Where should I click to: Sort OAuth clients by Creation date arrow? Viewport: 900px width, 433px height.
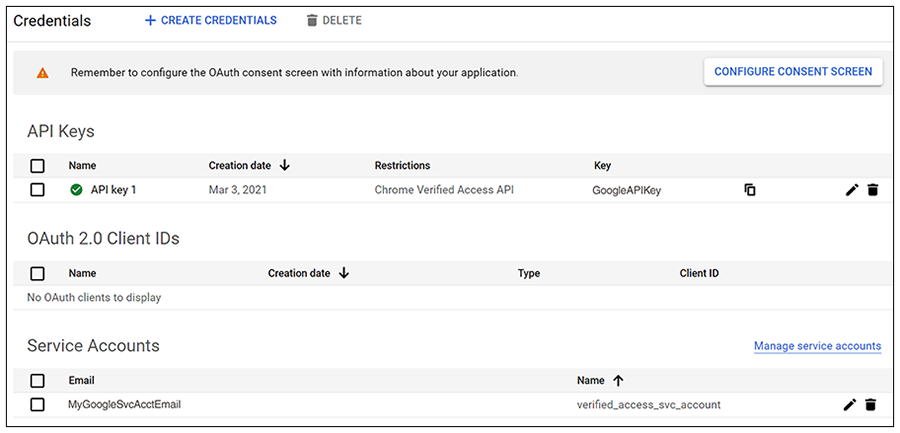[x=344, y=273]
